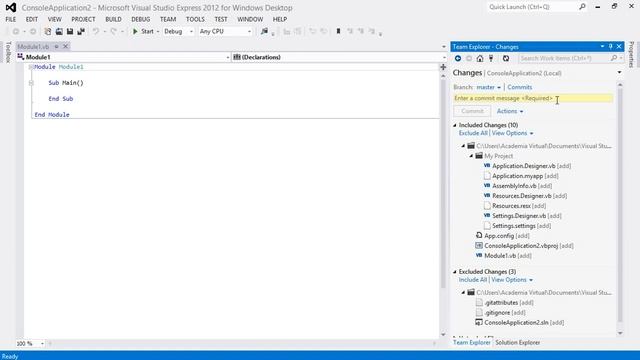The image size is (640, 360).
Task: Close the Team Explorer panel
Action: pos(619,47)
